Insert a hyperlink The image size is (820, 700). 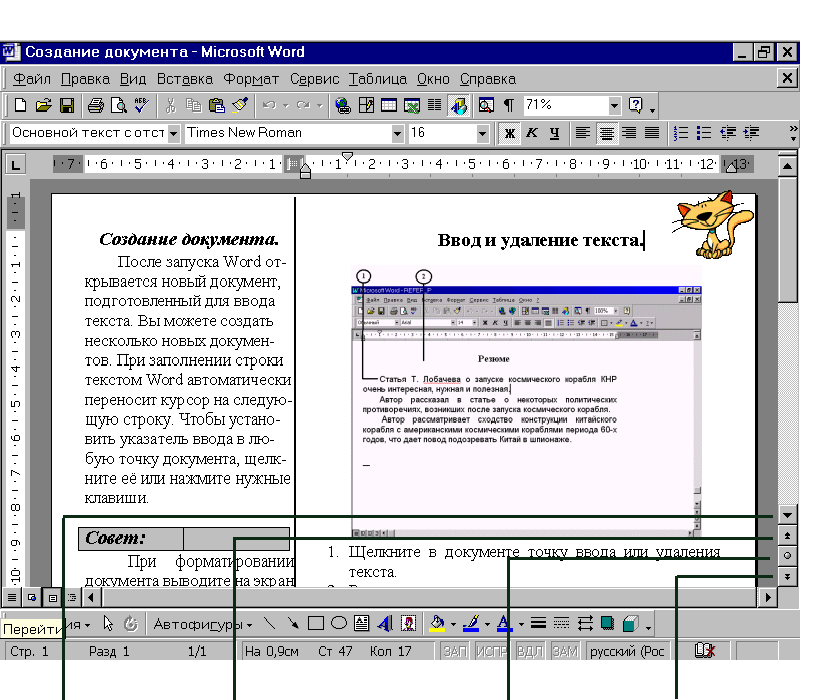click(x=343, y=106)
